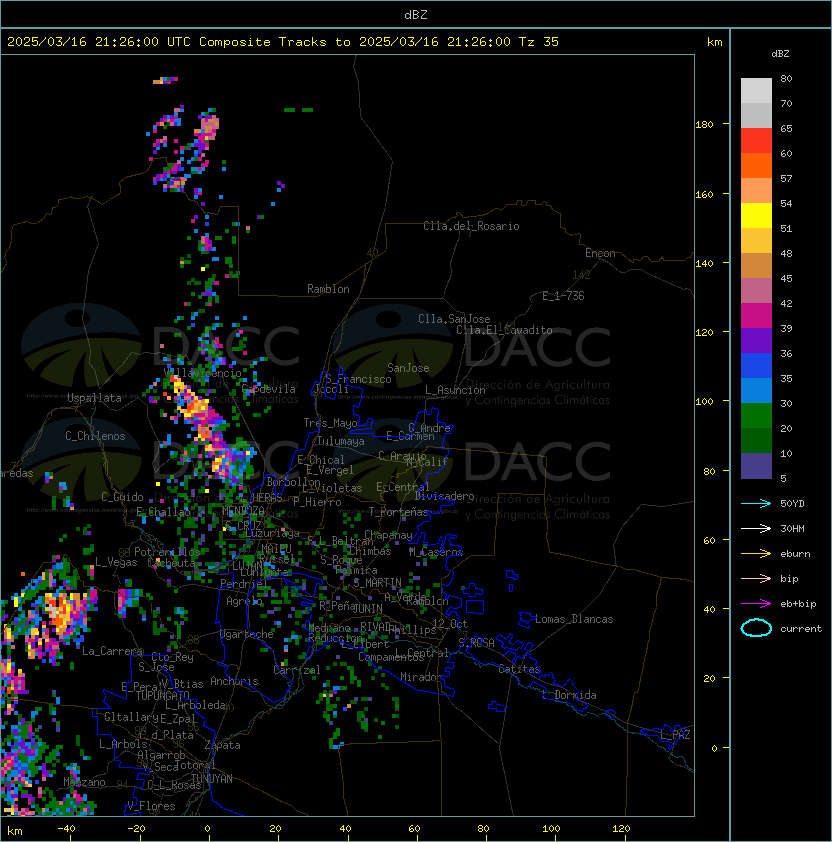Click the 'eburn' legend label
The height and width of the screenshot is (842, 832).
point(795,554)
